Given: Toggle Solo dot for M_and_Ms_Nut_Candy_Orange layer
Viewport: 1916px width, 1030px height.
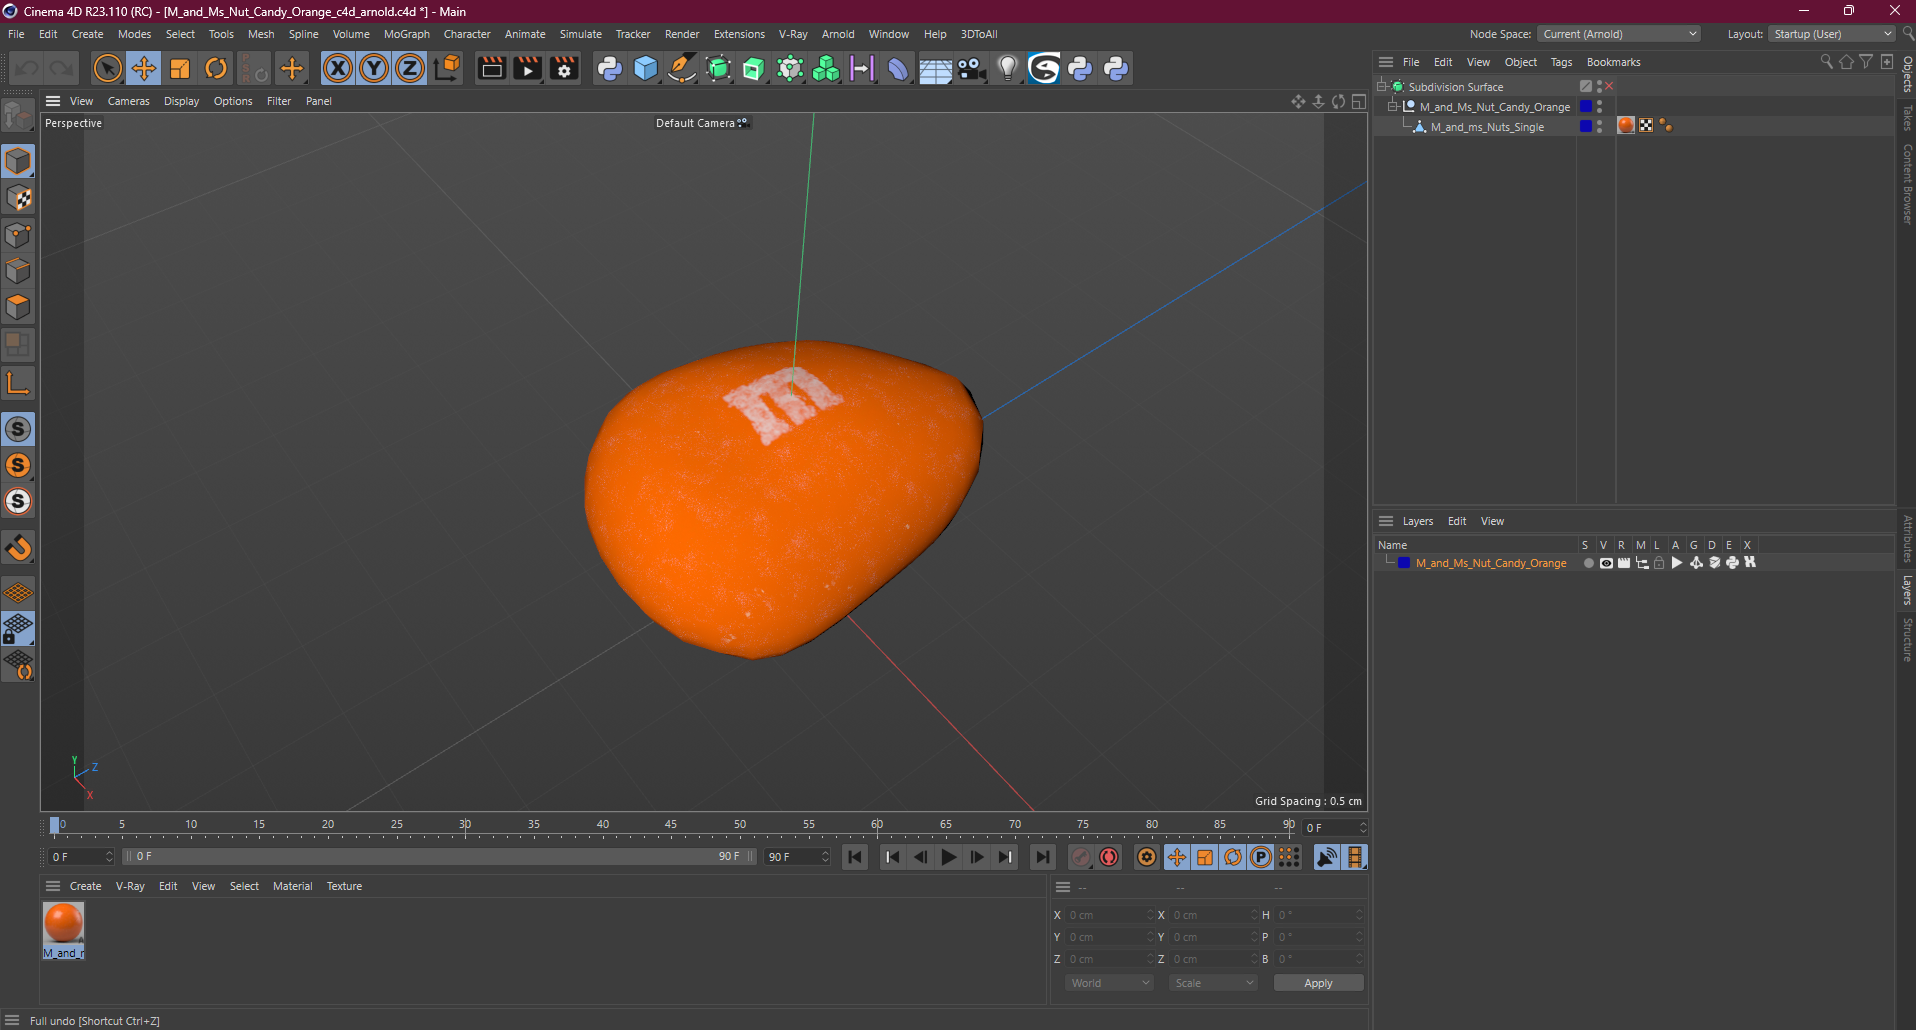Looking at the screenshot, I should pyautogui.click(x=1588, y=563).
